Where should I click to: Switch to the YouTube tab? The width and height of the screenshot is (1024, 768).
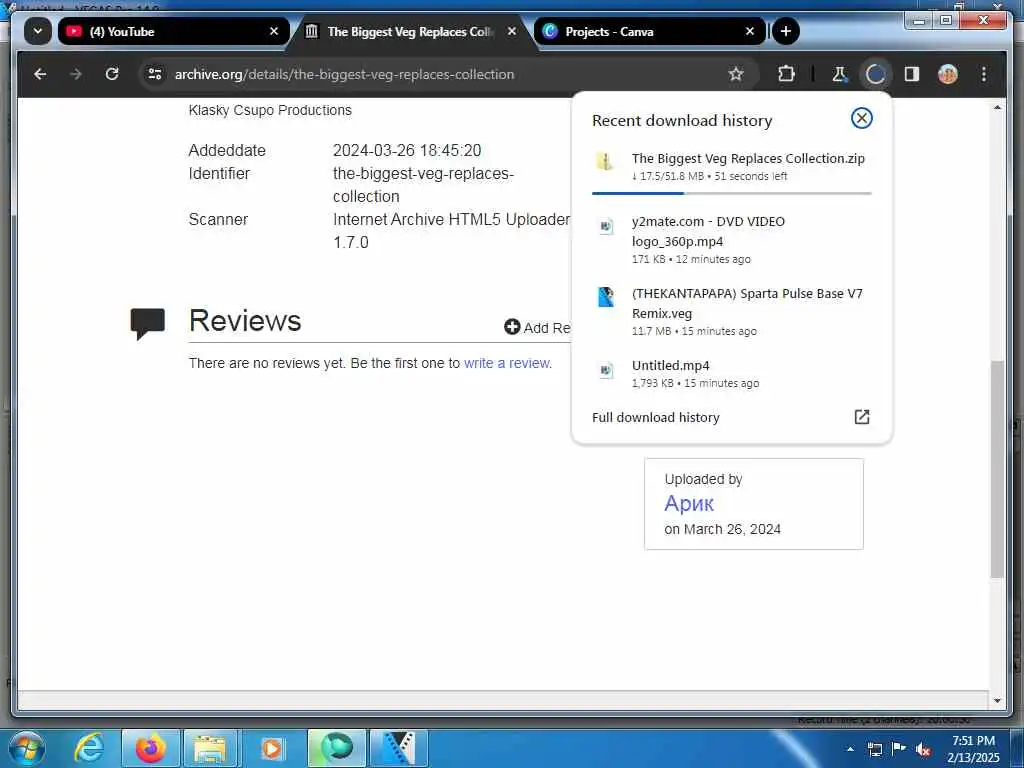pos(174,31)
